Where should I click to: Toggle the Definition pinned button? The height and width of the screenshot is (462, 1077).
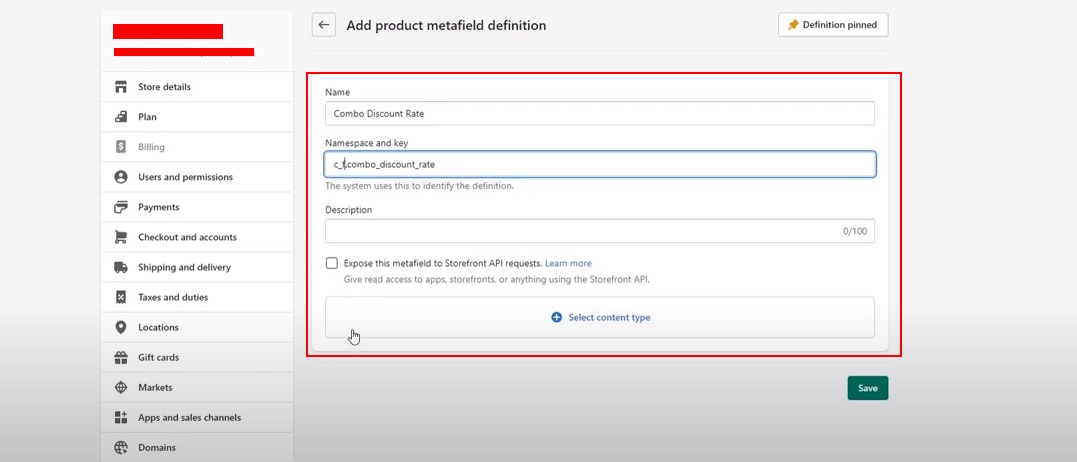click(x=833, y=25)
